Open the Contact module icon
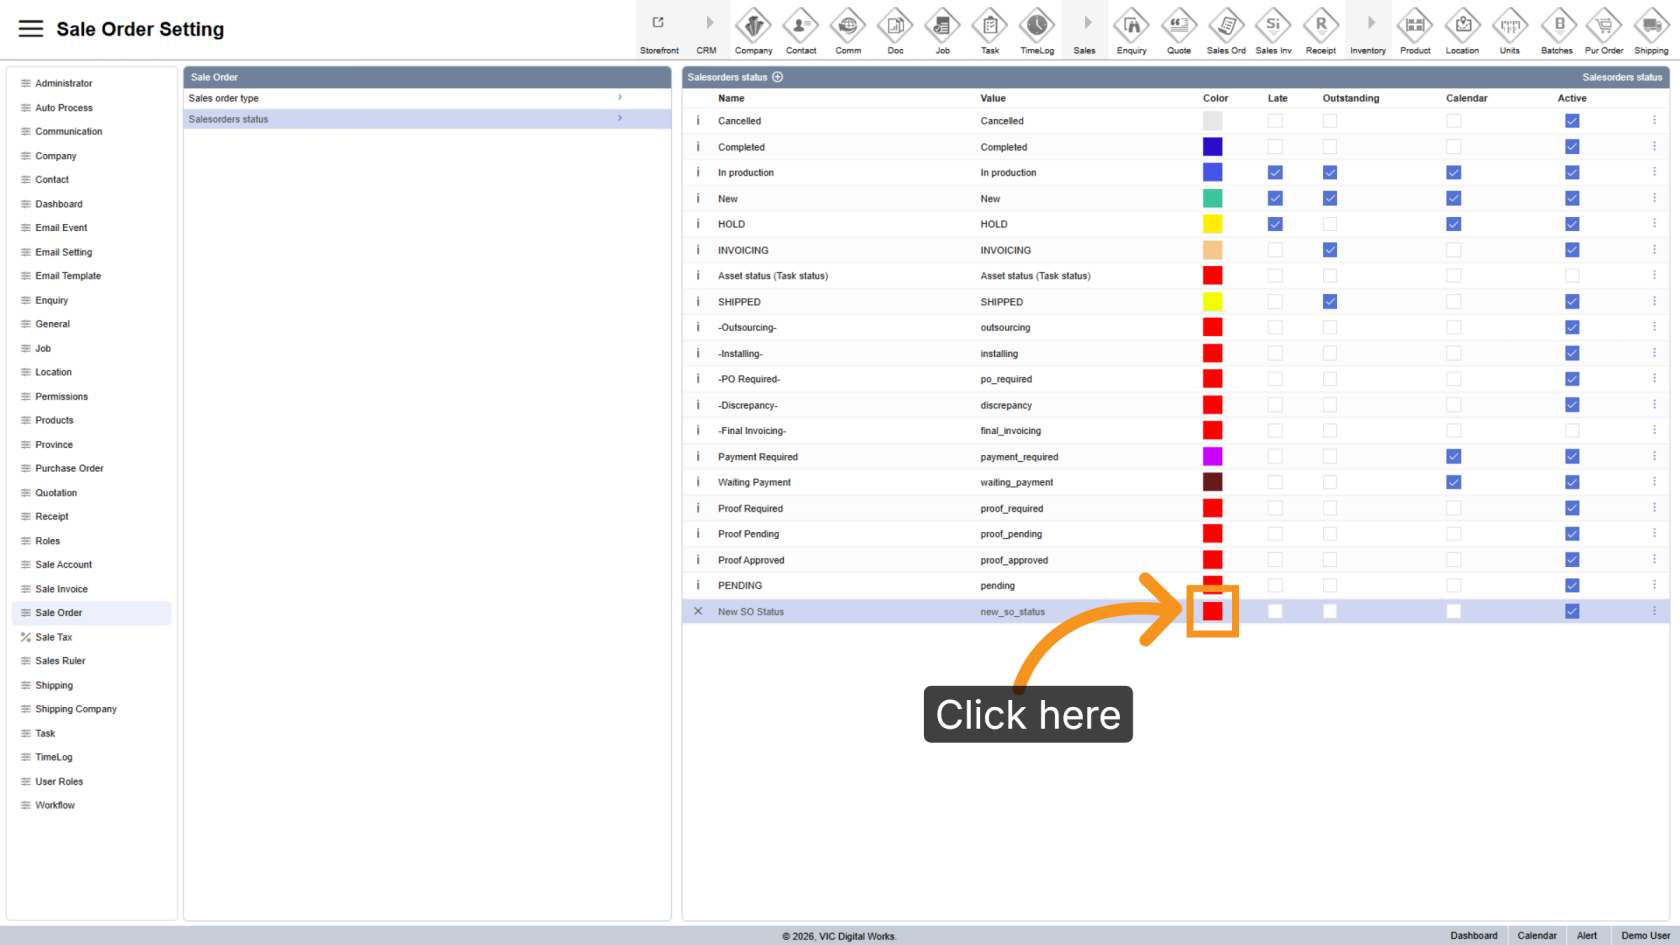The width and height of the screenshot is (1680, 945). pos(801,30)
